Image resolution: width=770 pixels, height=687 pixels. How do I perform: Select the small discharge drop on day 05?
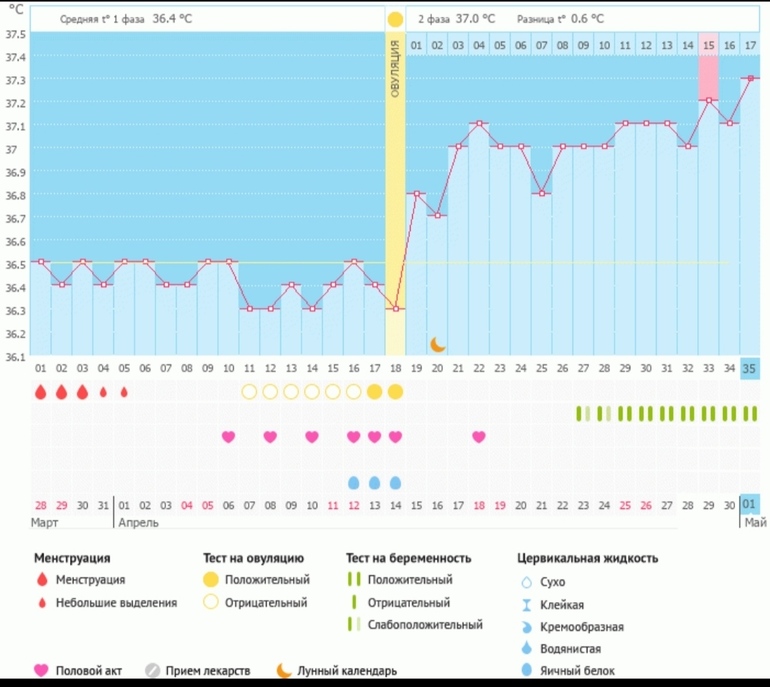[x=124, y=392]
